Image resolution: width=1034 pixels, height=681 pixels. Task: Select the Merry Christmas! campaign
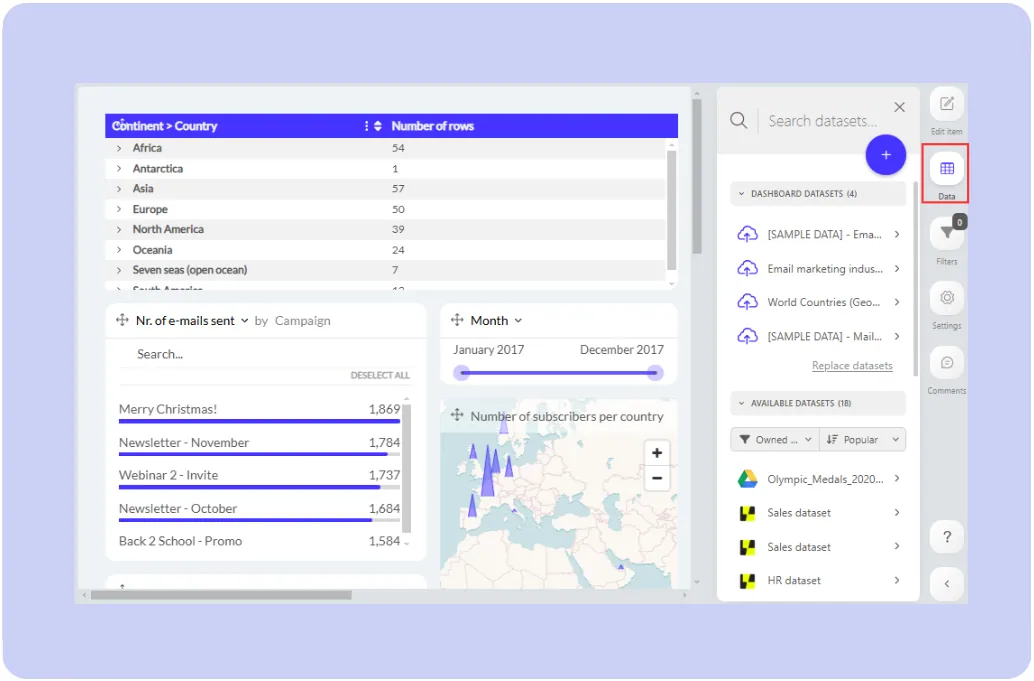259,411
